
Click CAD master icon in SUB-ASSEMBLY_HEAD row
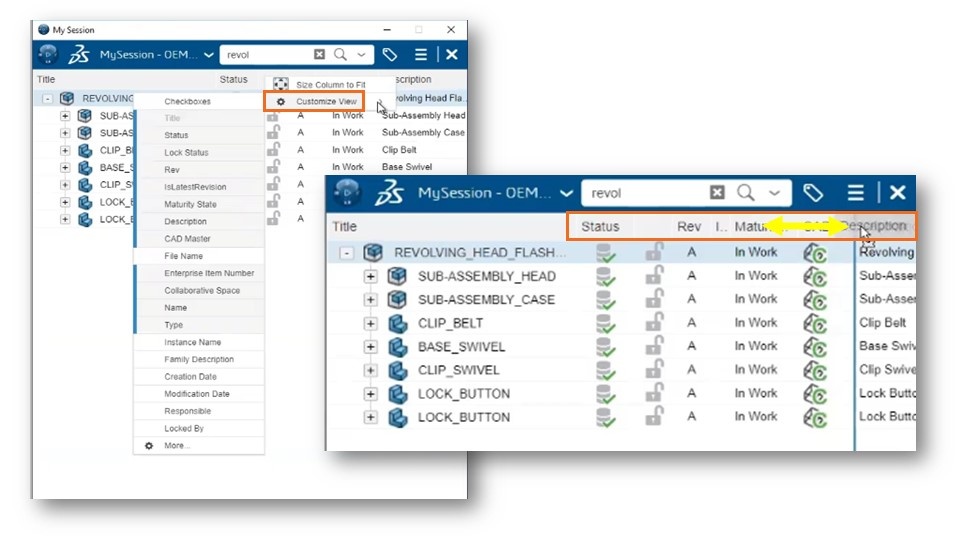(x=815, y=277)
